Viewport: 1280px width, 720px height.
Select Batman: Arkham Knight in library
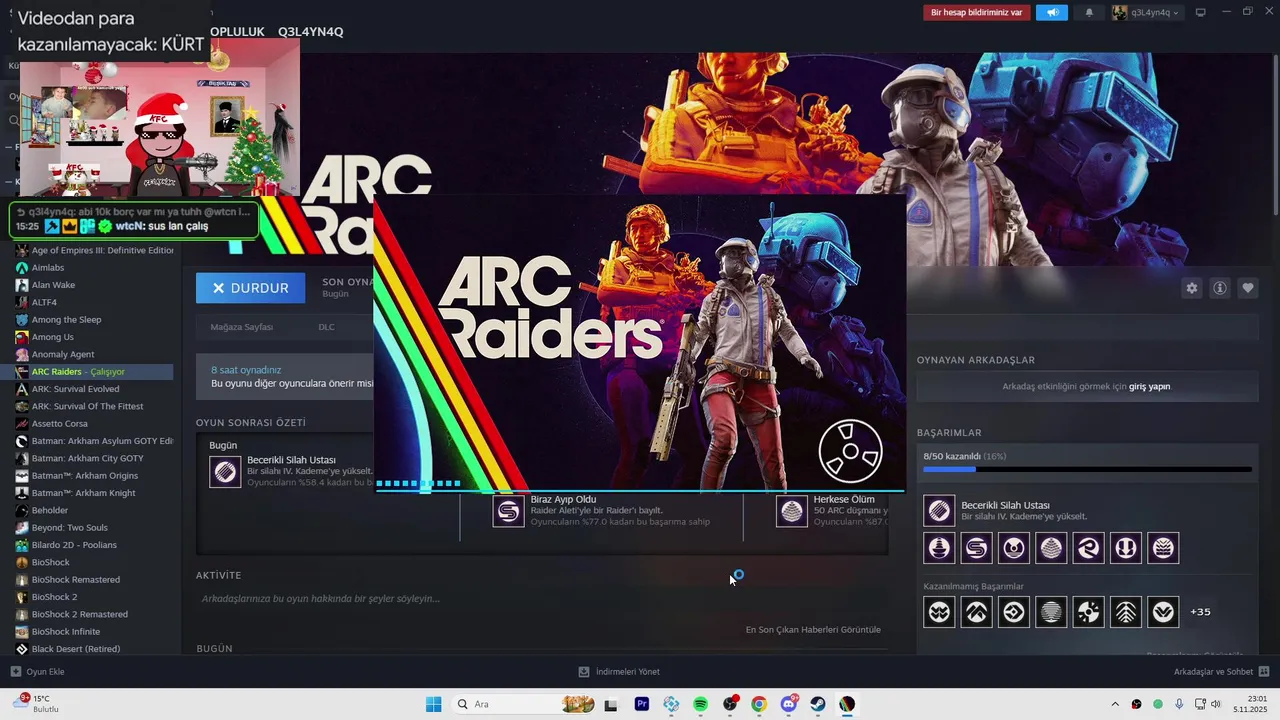(x=94, y=493)
